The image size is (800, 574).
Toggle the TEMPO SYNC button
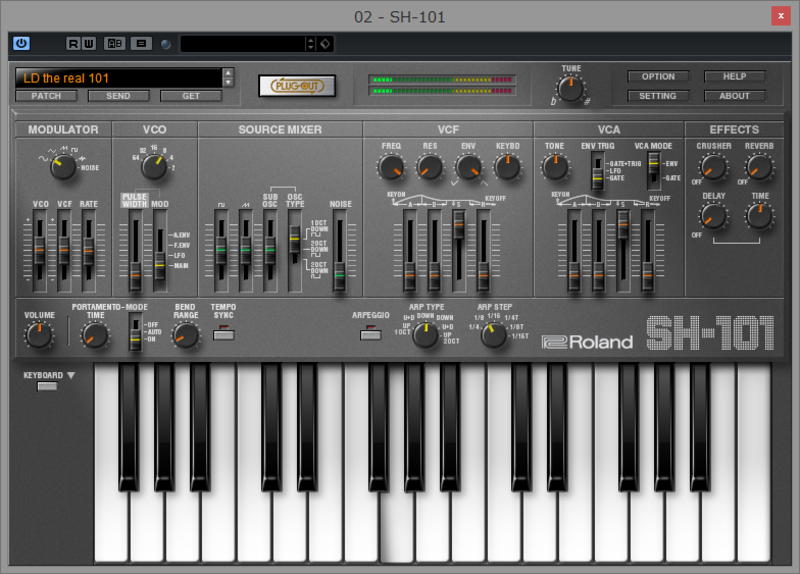223,334
